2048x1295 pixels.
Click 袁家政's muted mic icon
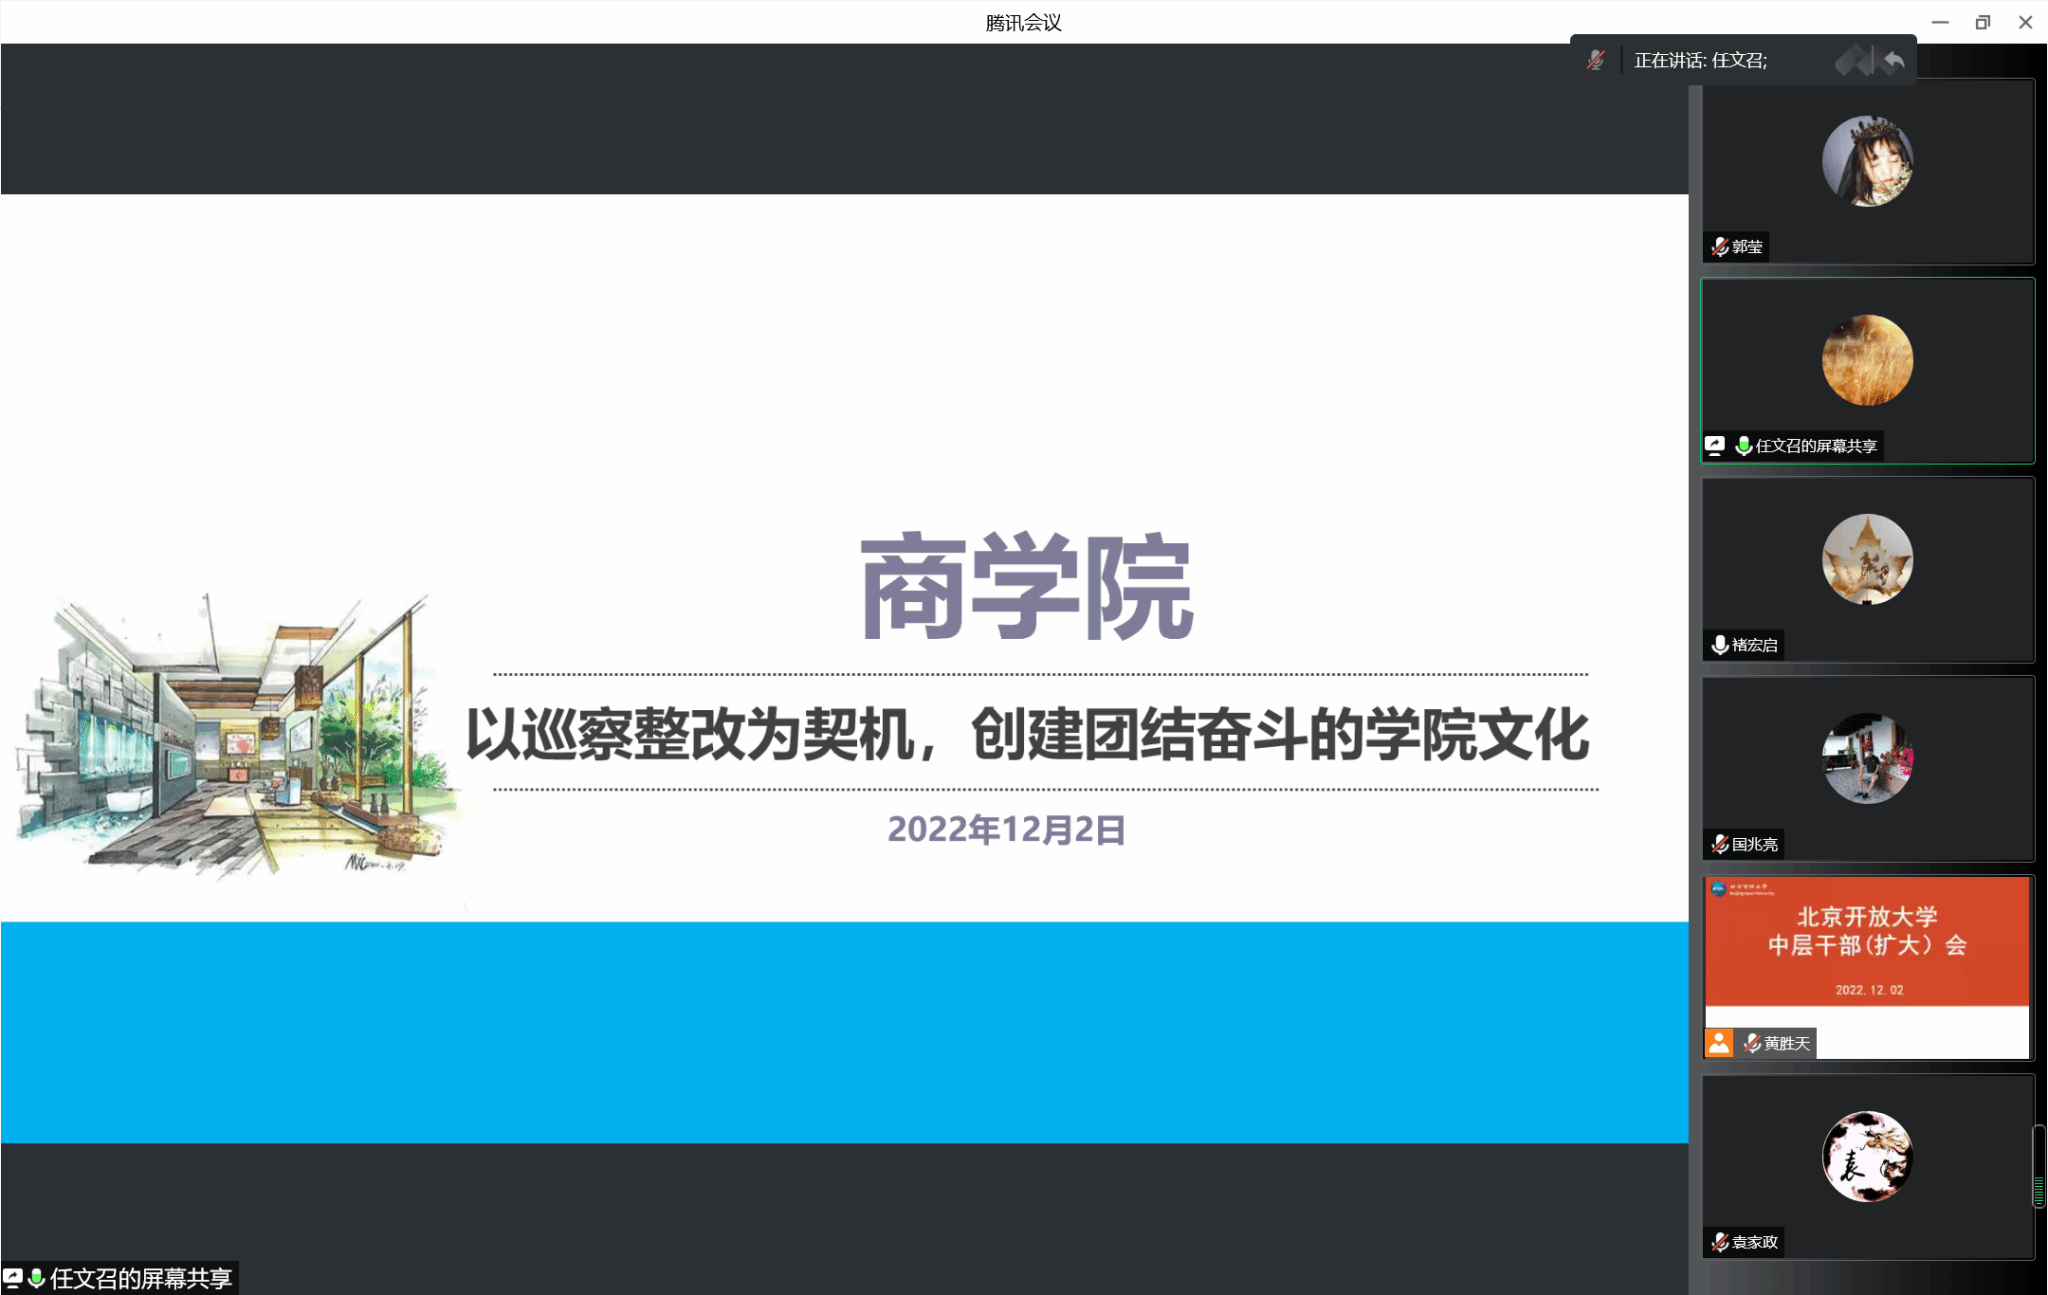click(1720, 1242)
